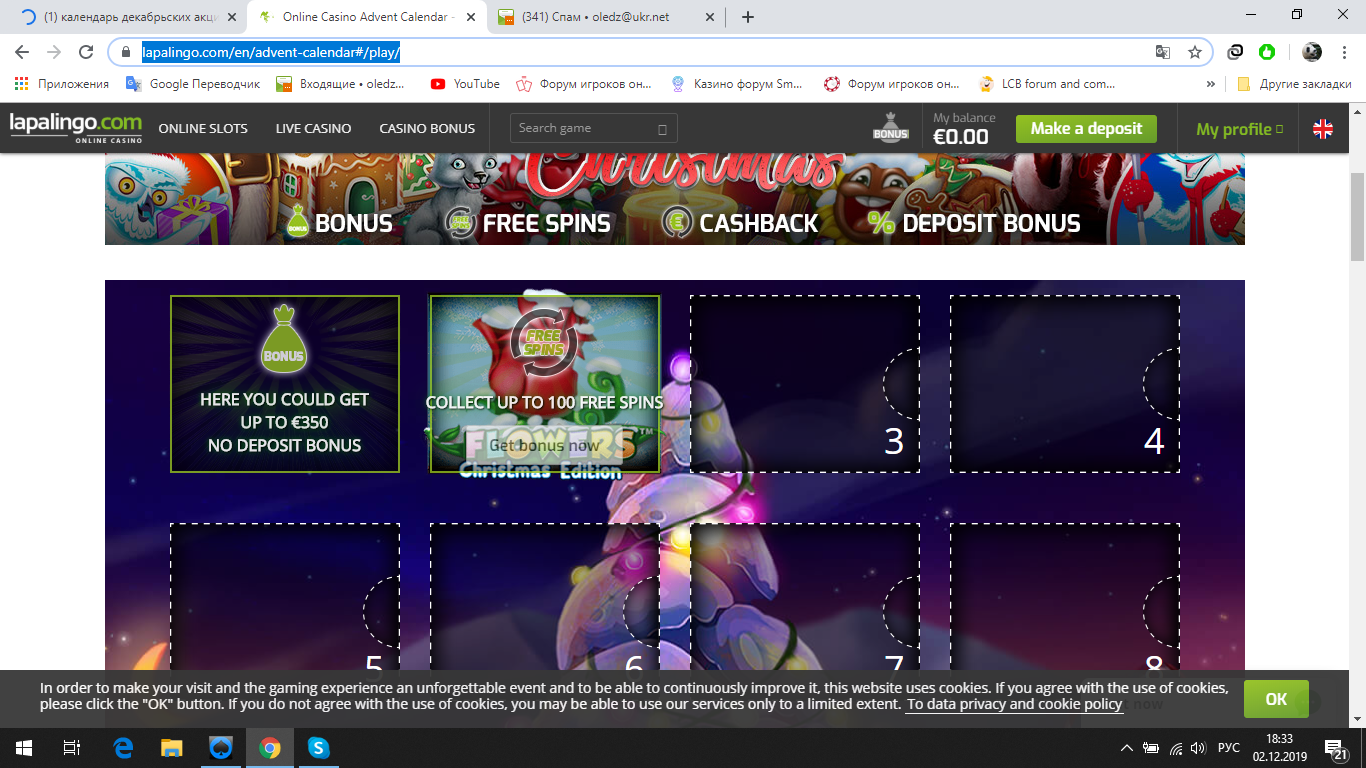Click the browser address bar URL
This screenshot has height=768, width=1366.
pos(271,52)
